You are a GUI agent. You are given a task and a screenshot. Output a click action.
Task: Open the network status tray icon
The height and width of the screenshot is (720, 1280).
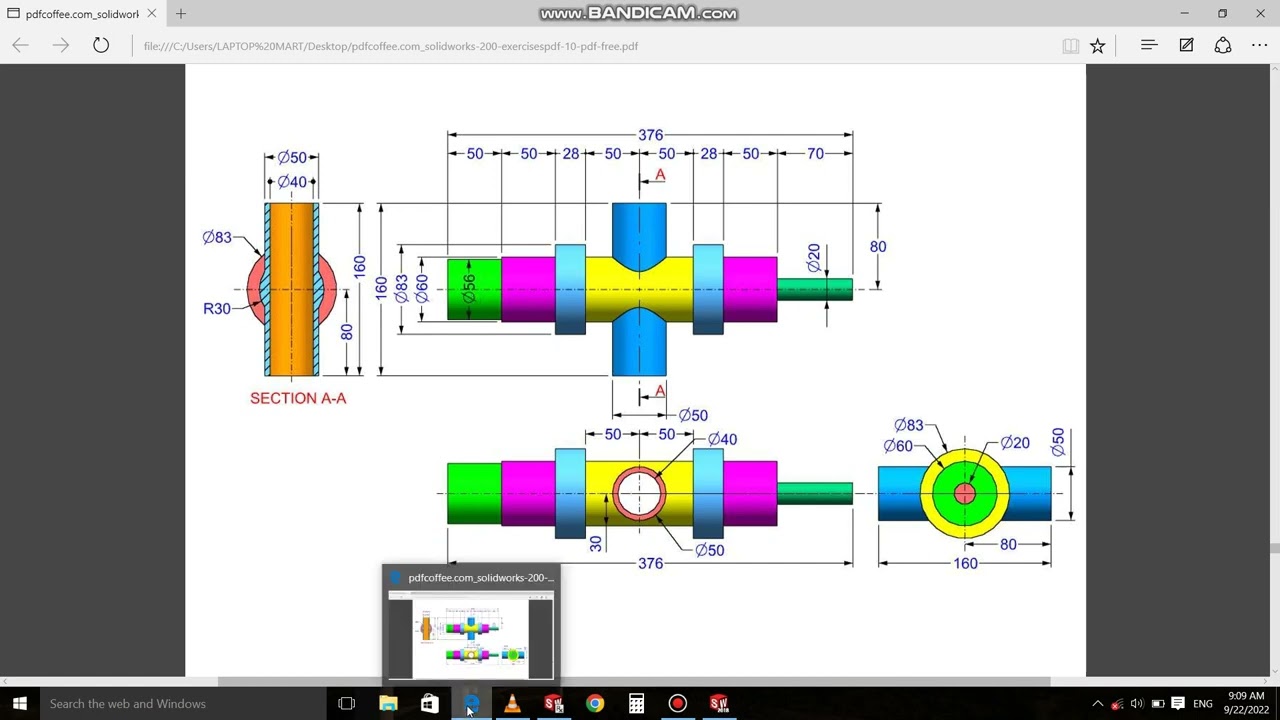coord(1117,704)
